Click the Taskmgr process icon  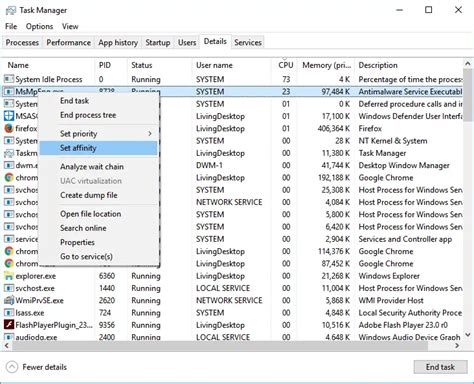pyautogui.click(x=9, y=153)
